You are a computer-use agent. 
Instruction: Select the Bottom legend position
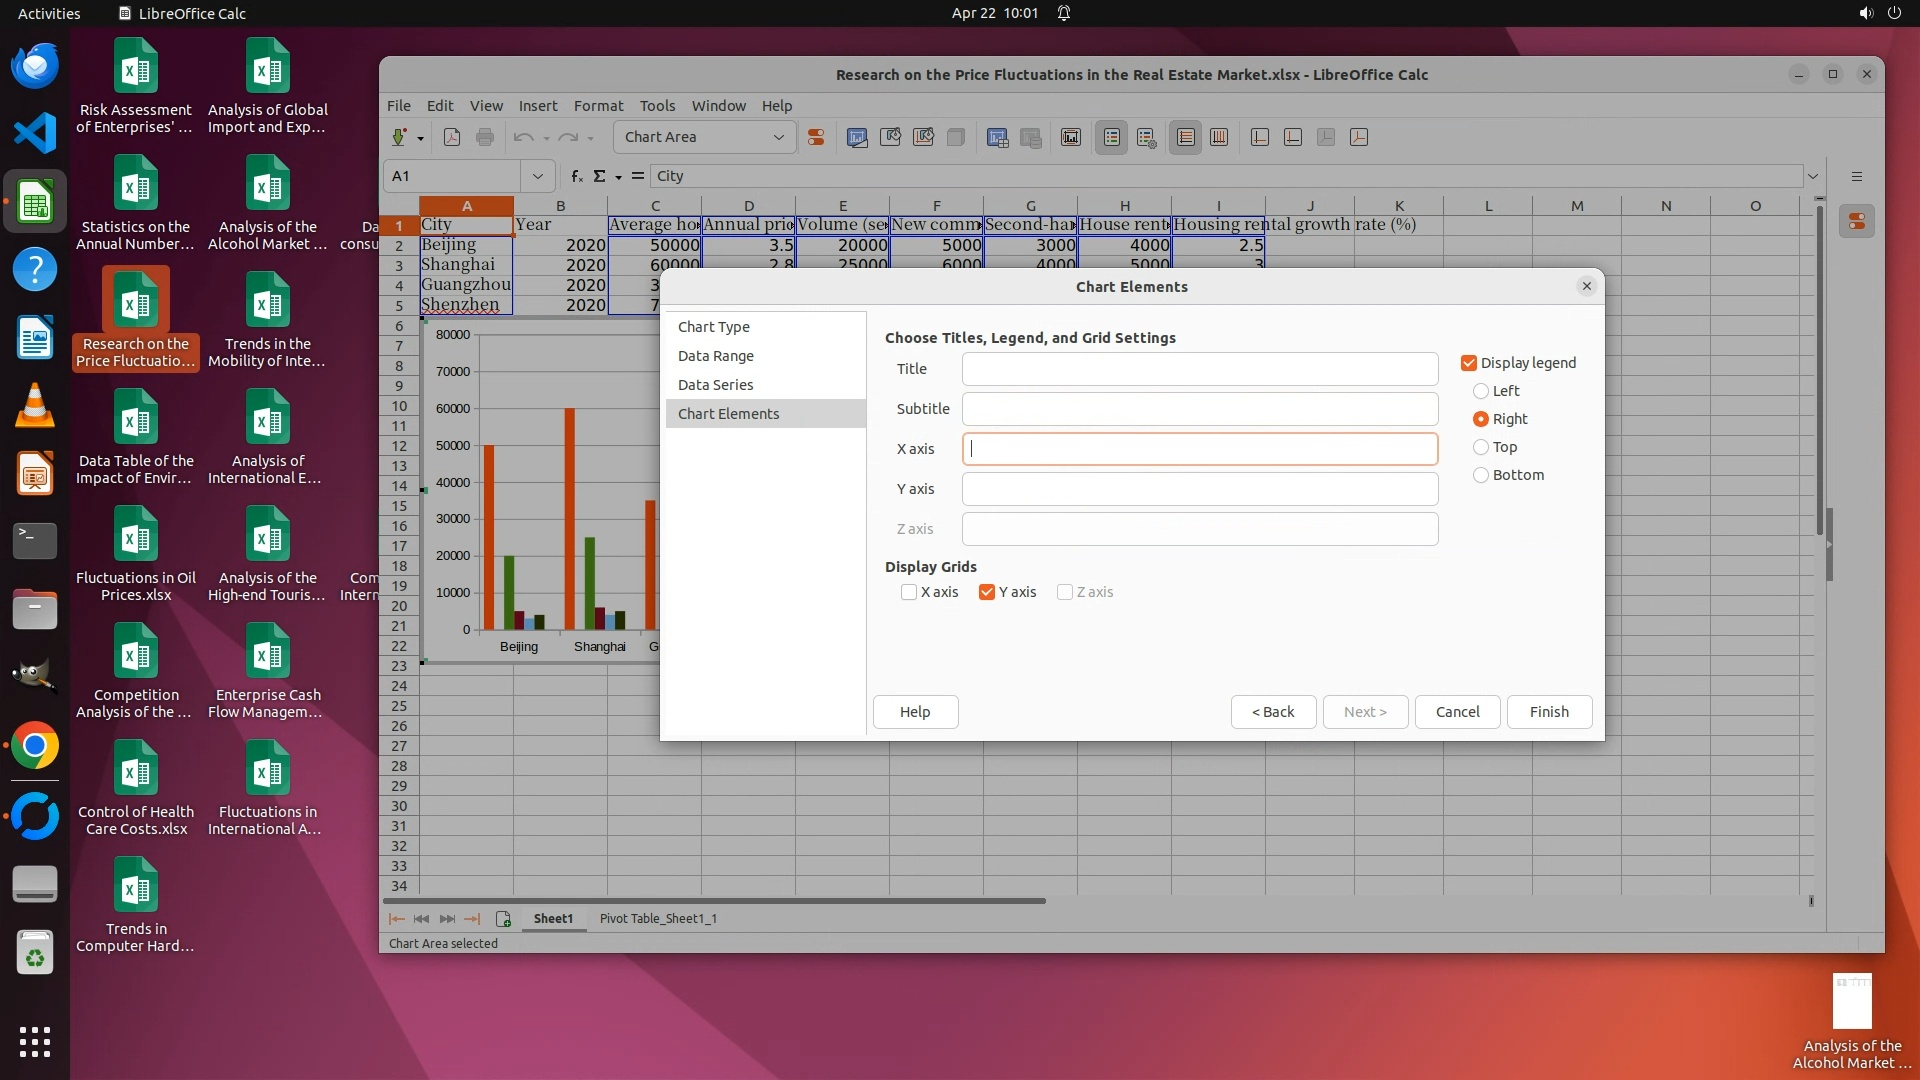click(x=1481, y=475)
